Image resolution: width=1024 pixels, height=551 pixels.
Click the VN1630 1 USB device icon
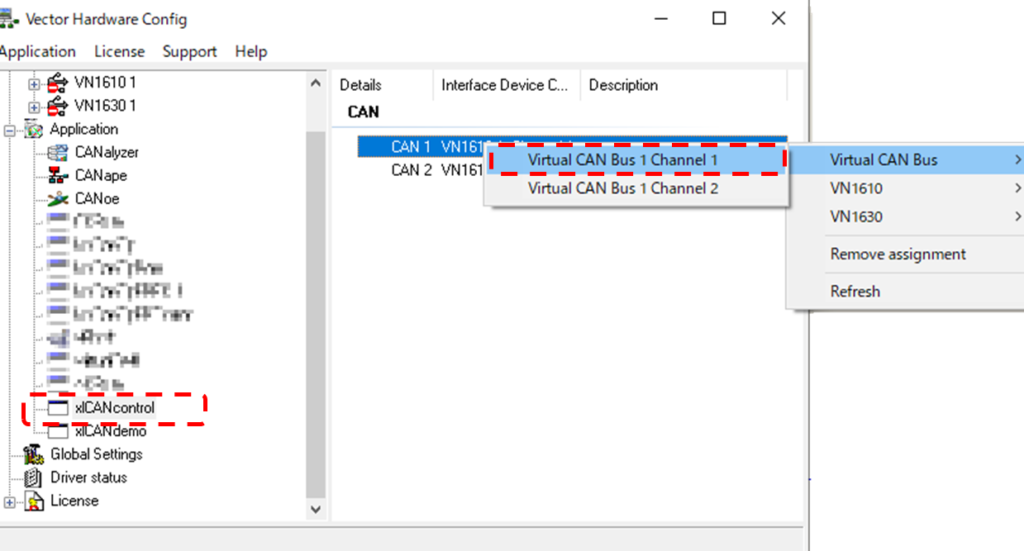(x=58, y=105)
